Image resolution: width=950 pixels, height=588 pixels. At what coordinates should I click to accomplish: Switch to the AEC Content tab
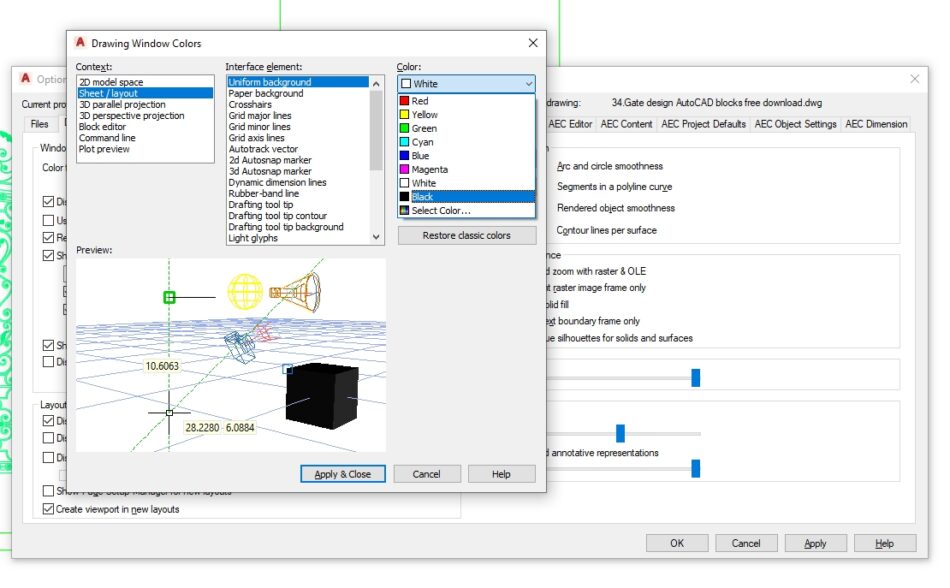tap(627, 124)
